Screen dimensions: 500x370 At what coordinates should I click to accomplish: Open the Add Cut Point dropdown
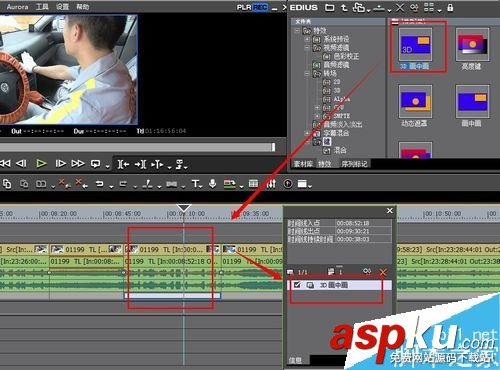(159, 186)
